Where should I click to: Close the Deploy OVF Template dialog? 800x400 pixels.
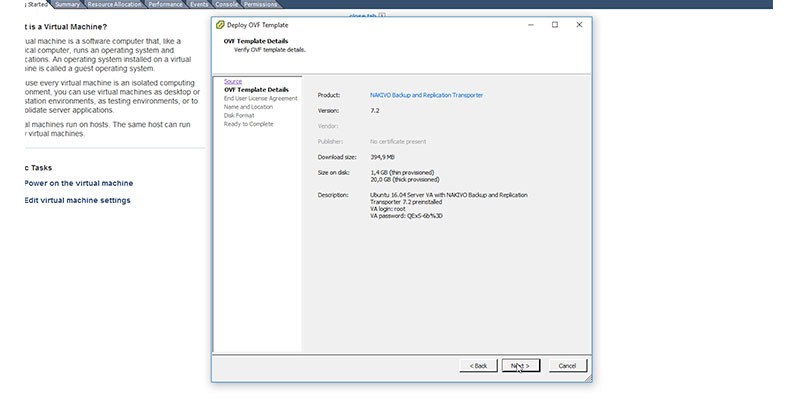click(x=579, y=24)
